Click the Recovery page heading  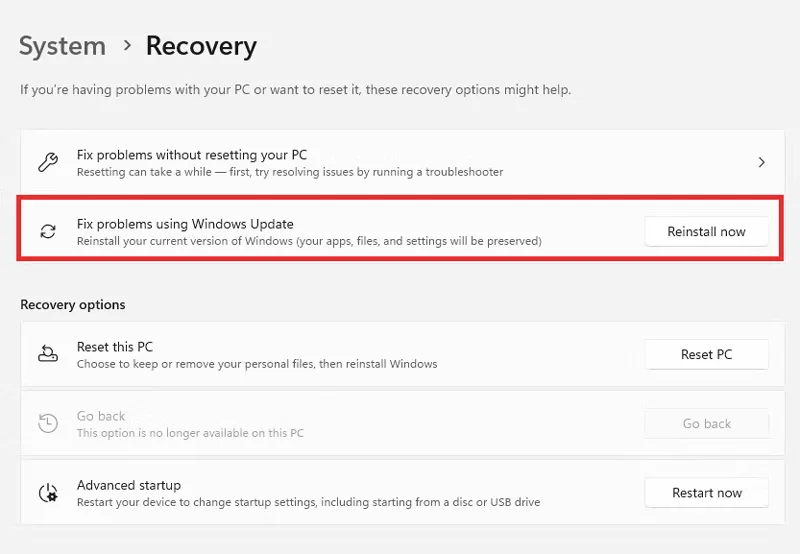coord(201,46)
